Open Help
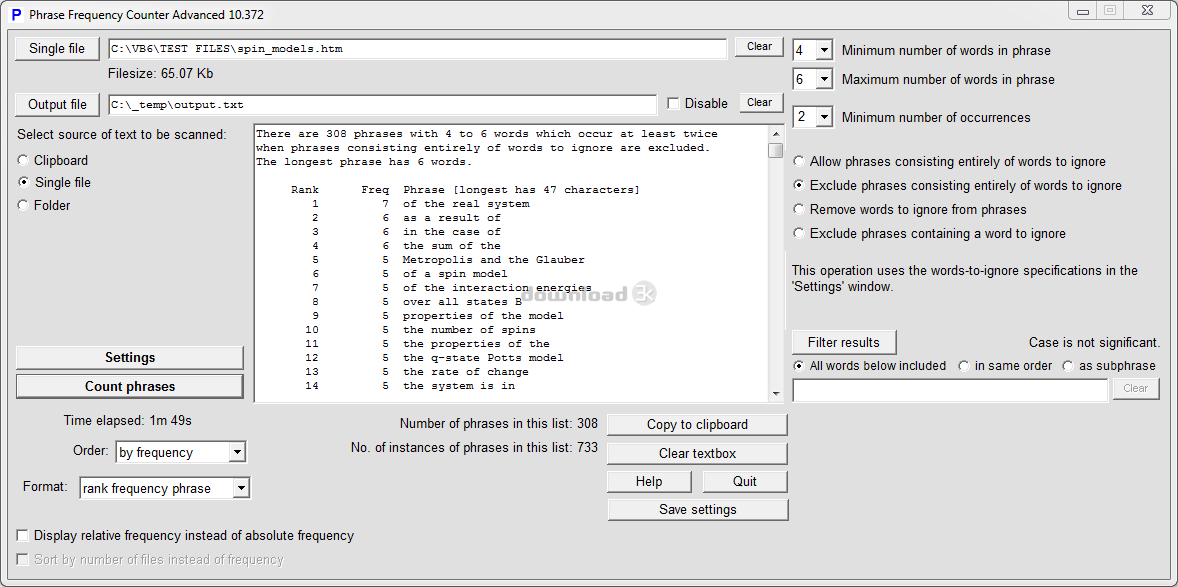 point(649,482)
